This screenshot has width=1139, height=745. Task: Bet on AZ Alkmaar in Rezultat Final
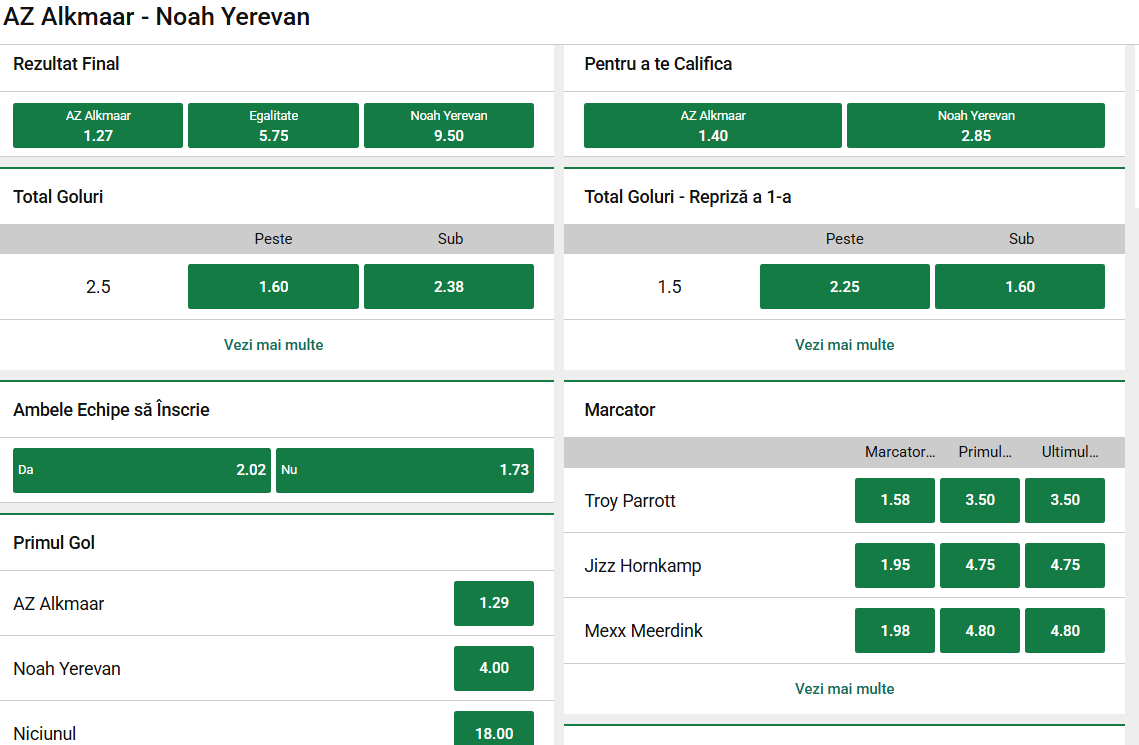point(98,126)
